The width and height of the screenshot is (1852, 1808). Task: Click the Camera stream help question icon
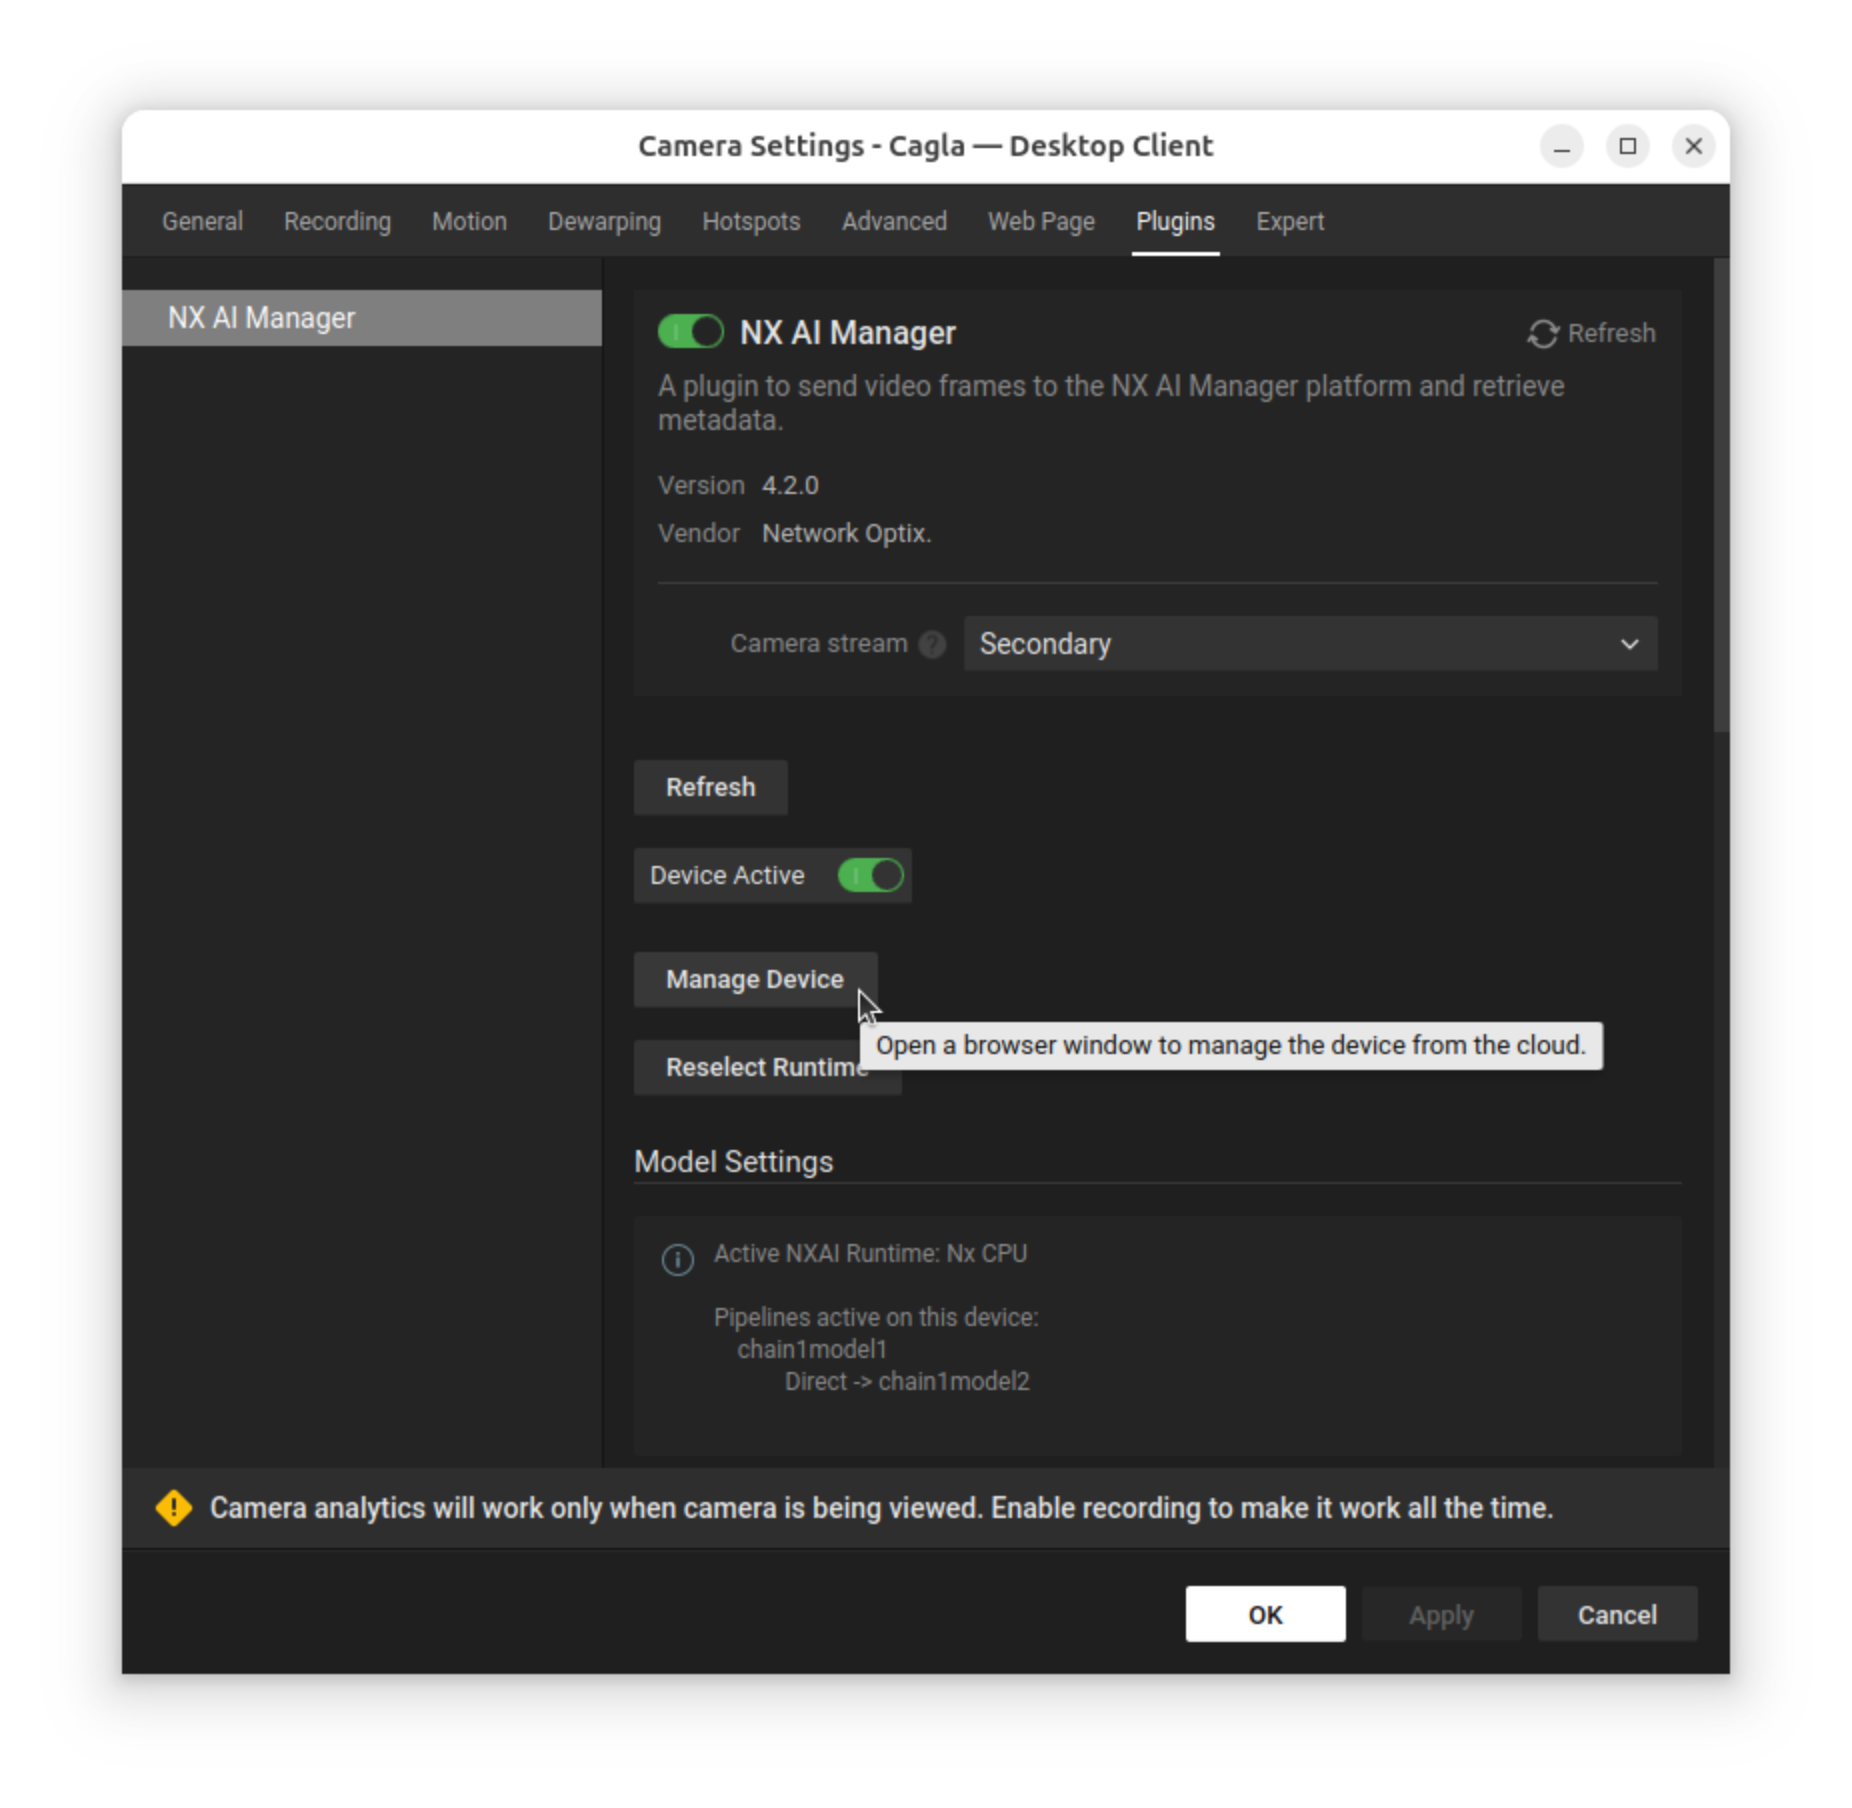[932, 644]
